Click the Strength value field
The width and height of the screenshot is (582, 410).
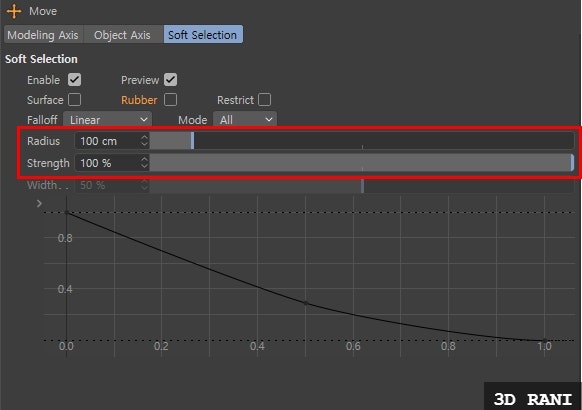pyautogui.click(x=108, y=163)
